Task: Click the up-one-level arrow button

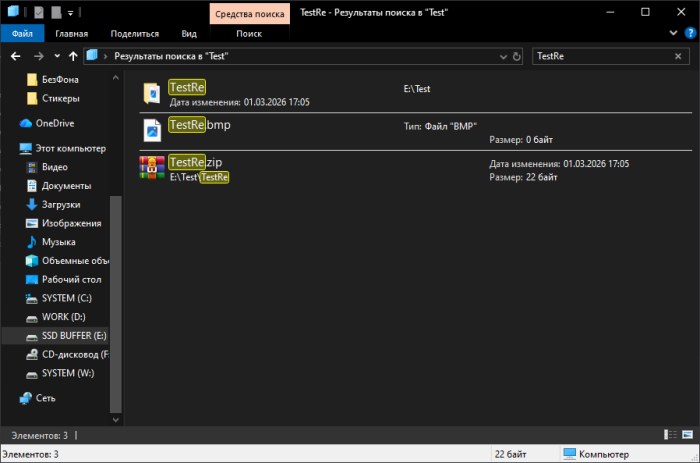Action: click(x=73, y=56)
